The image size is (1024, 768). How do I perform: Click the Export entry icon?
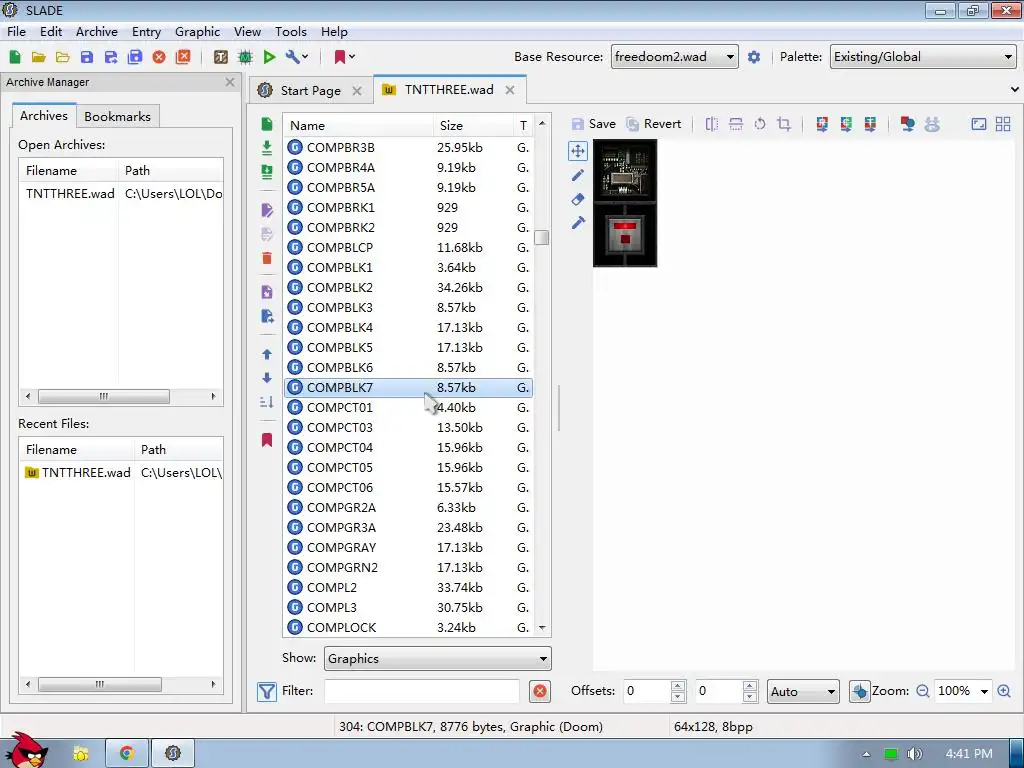[266, 316]
